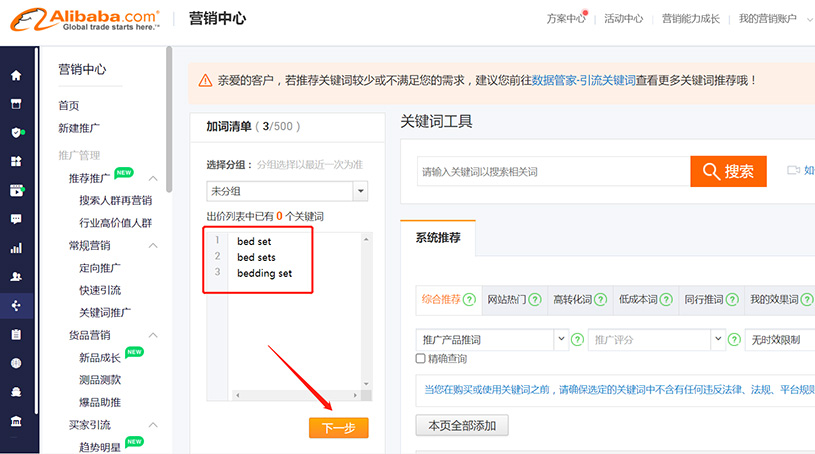Tick the 精确查询 checkbox
The height and width of the screenshot is (454, 815).
point(420,358)
